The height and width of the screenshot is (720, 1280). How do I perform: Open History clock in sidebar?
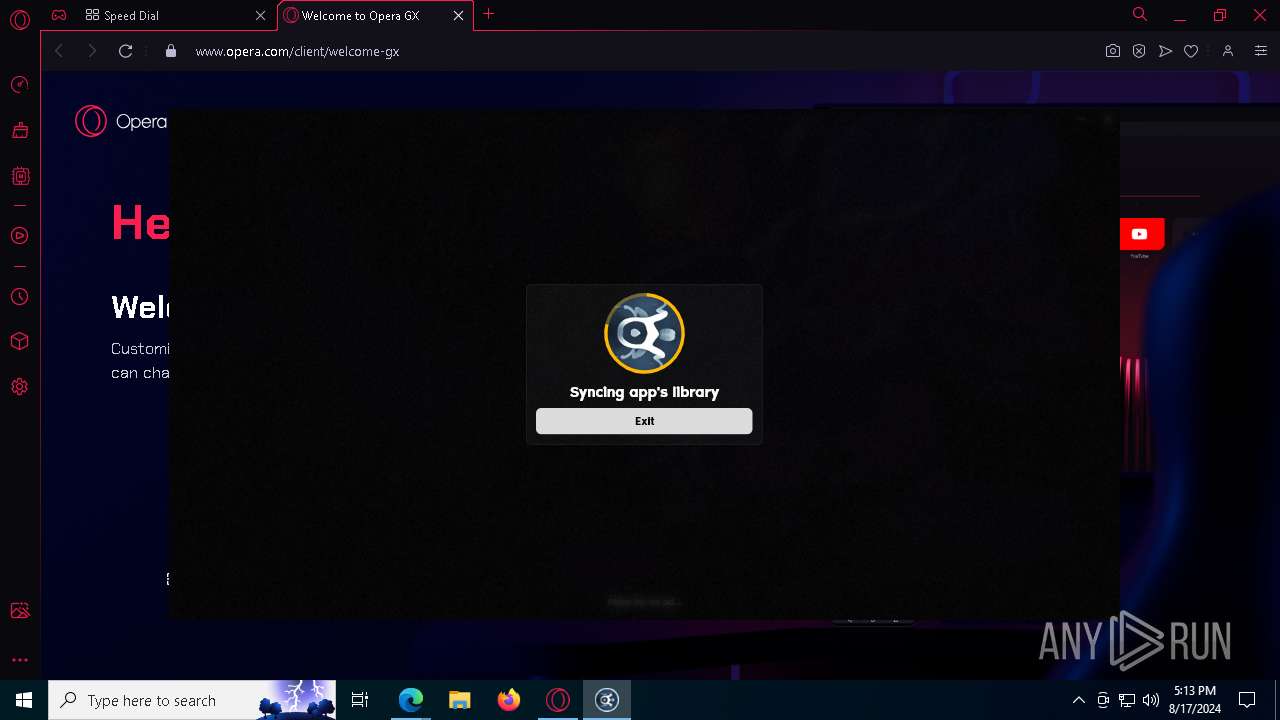click(19, 297)
